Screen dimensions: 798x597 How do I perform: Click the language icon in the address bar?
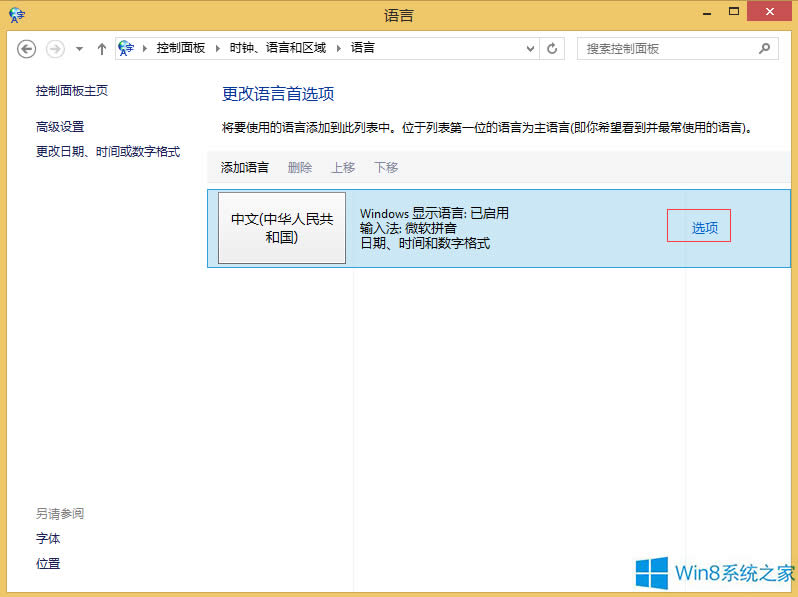(126, 48)
